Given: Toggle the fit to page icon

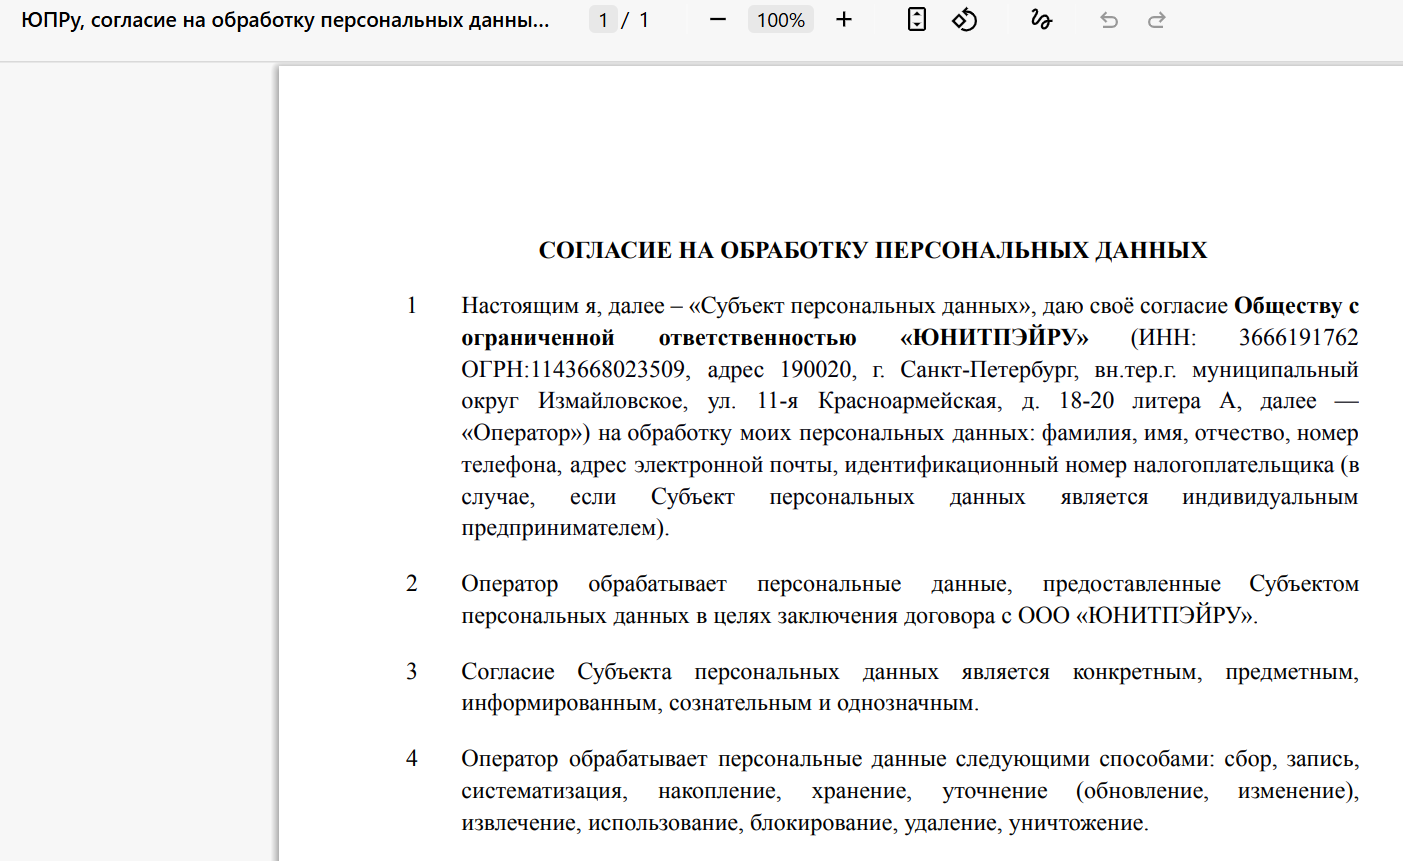Looking at the screenshot, I should tap(916, 20).
